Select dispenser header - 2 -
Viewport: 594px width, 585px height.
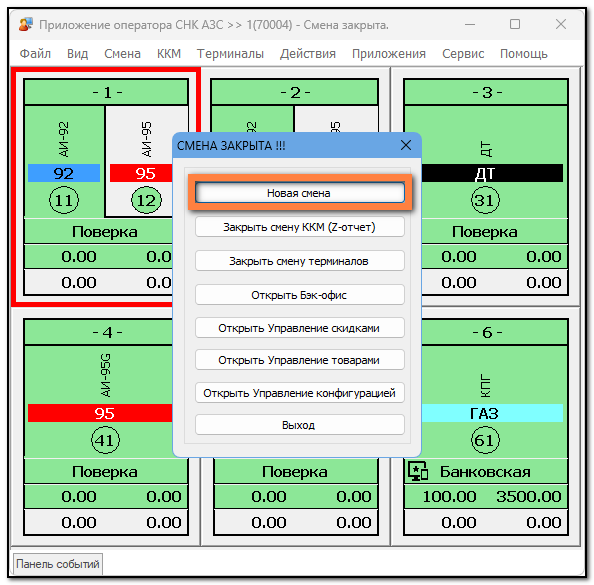pyautogui.click(x=295, y=92)
